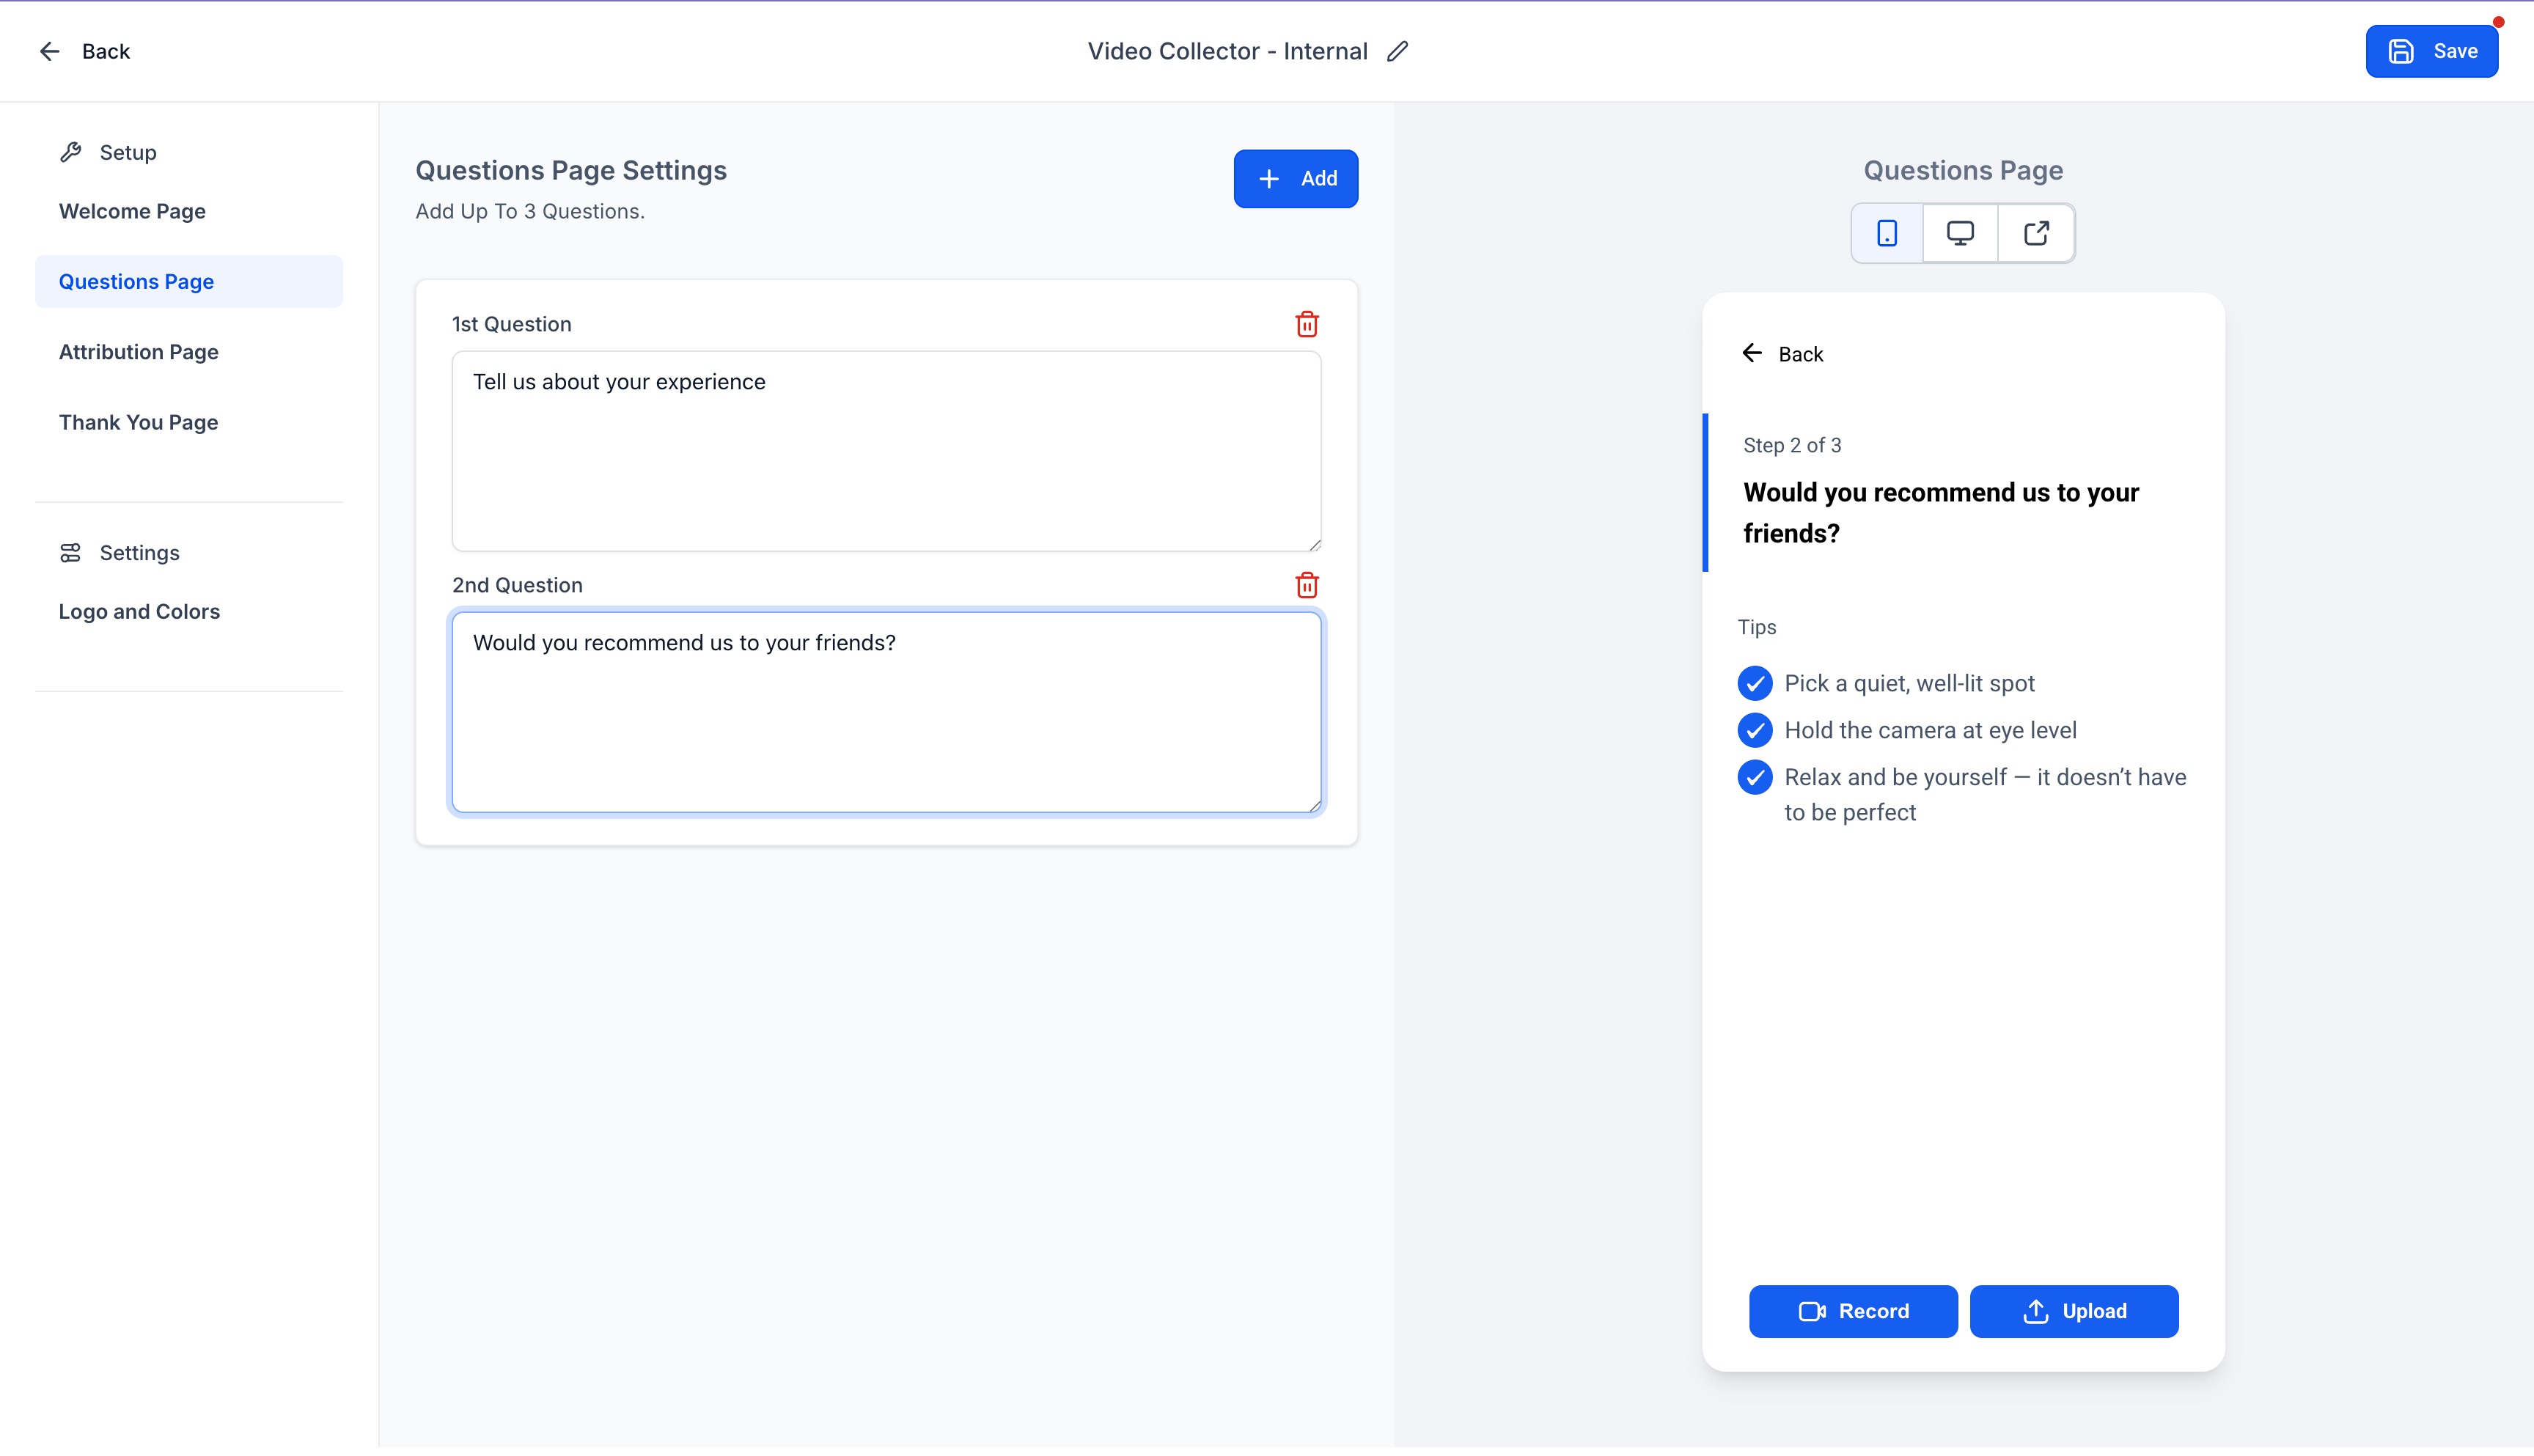Screen dimensions: 2534x1456
Task: Click the quiet well-lit spot tip checkmark
Action: (1754, 683)
